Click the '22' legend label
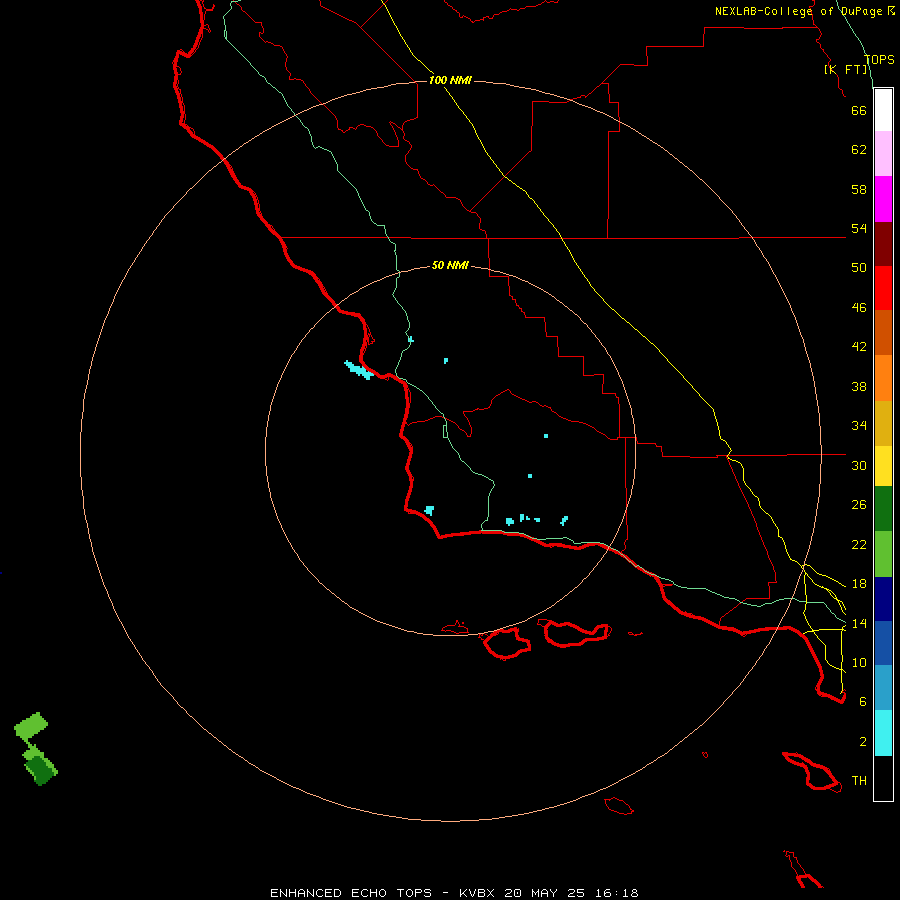 [859, 544]
